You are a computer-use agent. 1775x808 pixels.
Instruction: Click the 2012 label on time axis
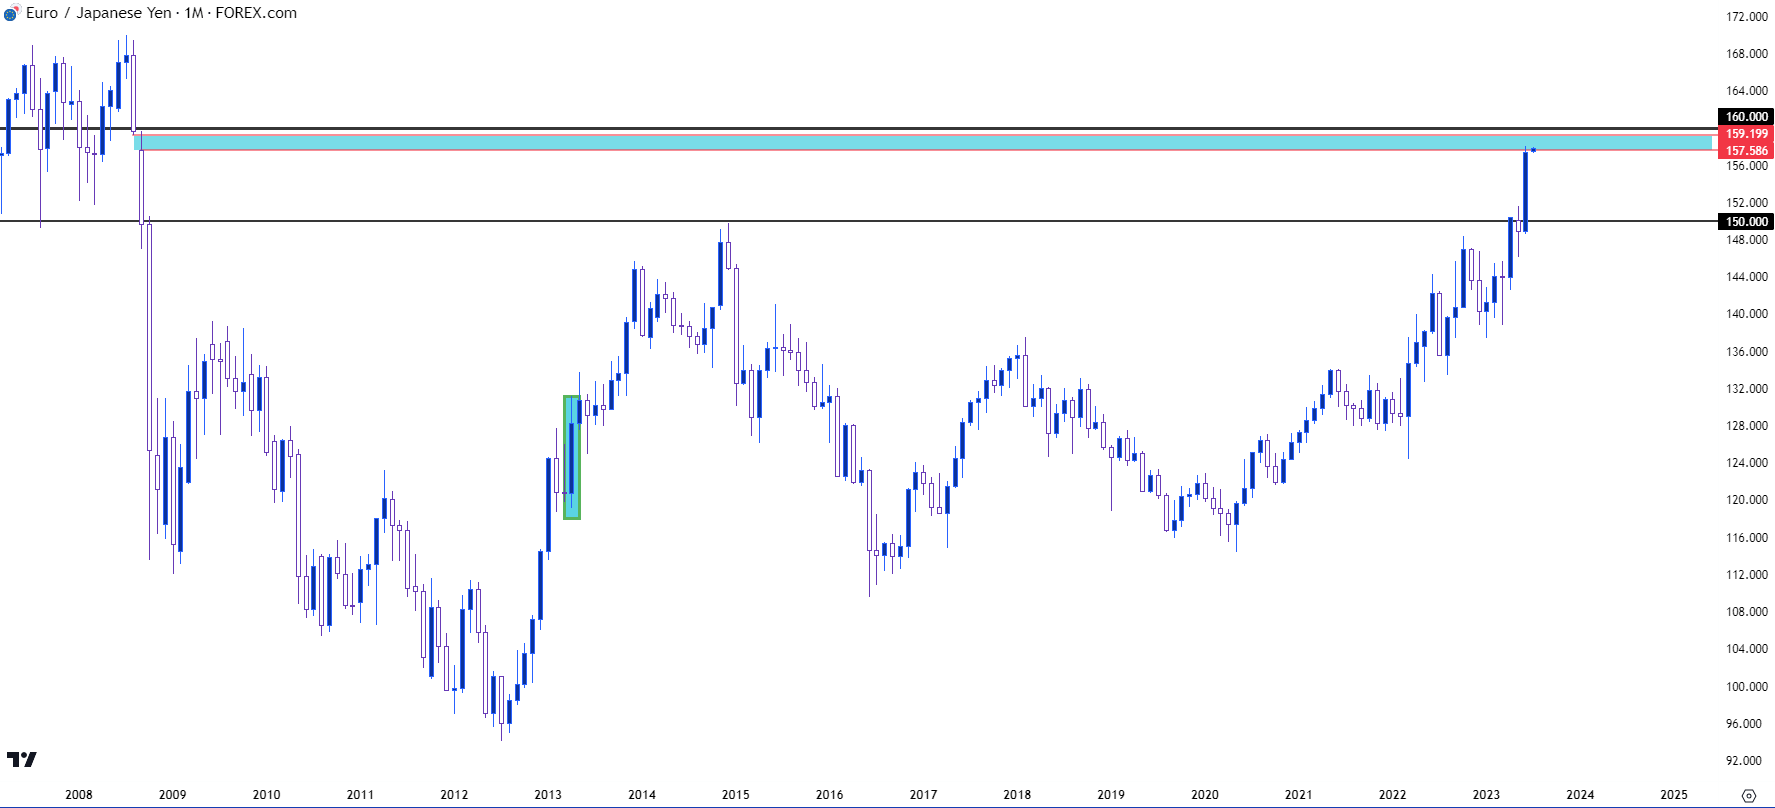pos(454,795)
